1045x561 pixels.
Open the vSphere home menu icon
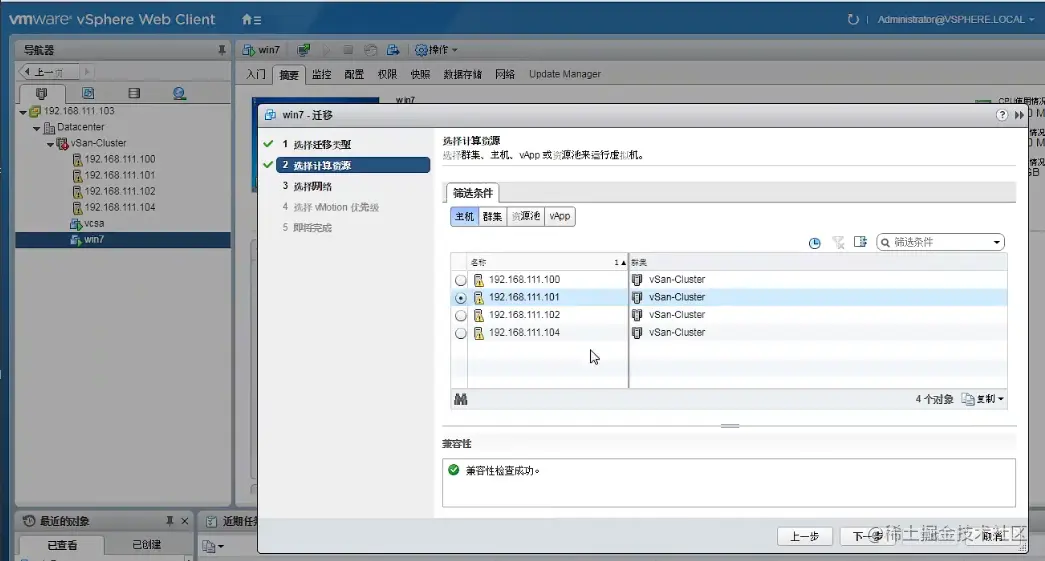click(251, 20)
